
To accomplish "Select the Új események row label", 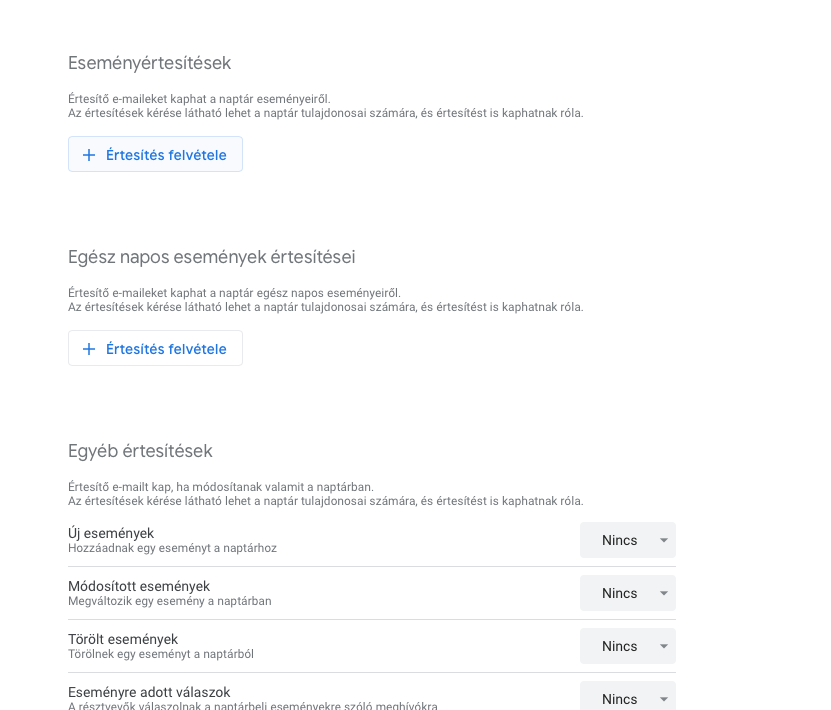I will tap(111, 533).
